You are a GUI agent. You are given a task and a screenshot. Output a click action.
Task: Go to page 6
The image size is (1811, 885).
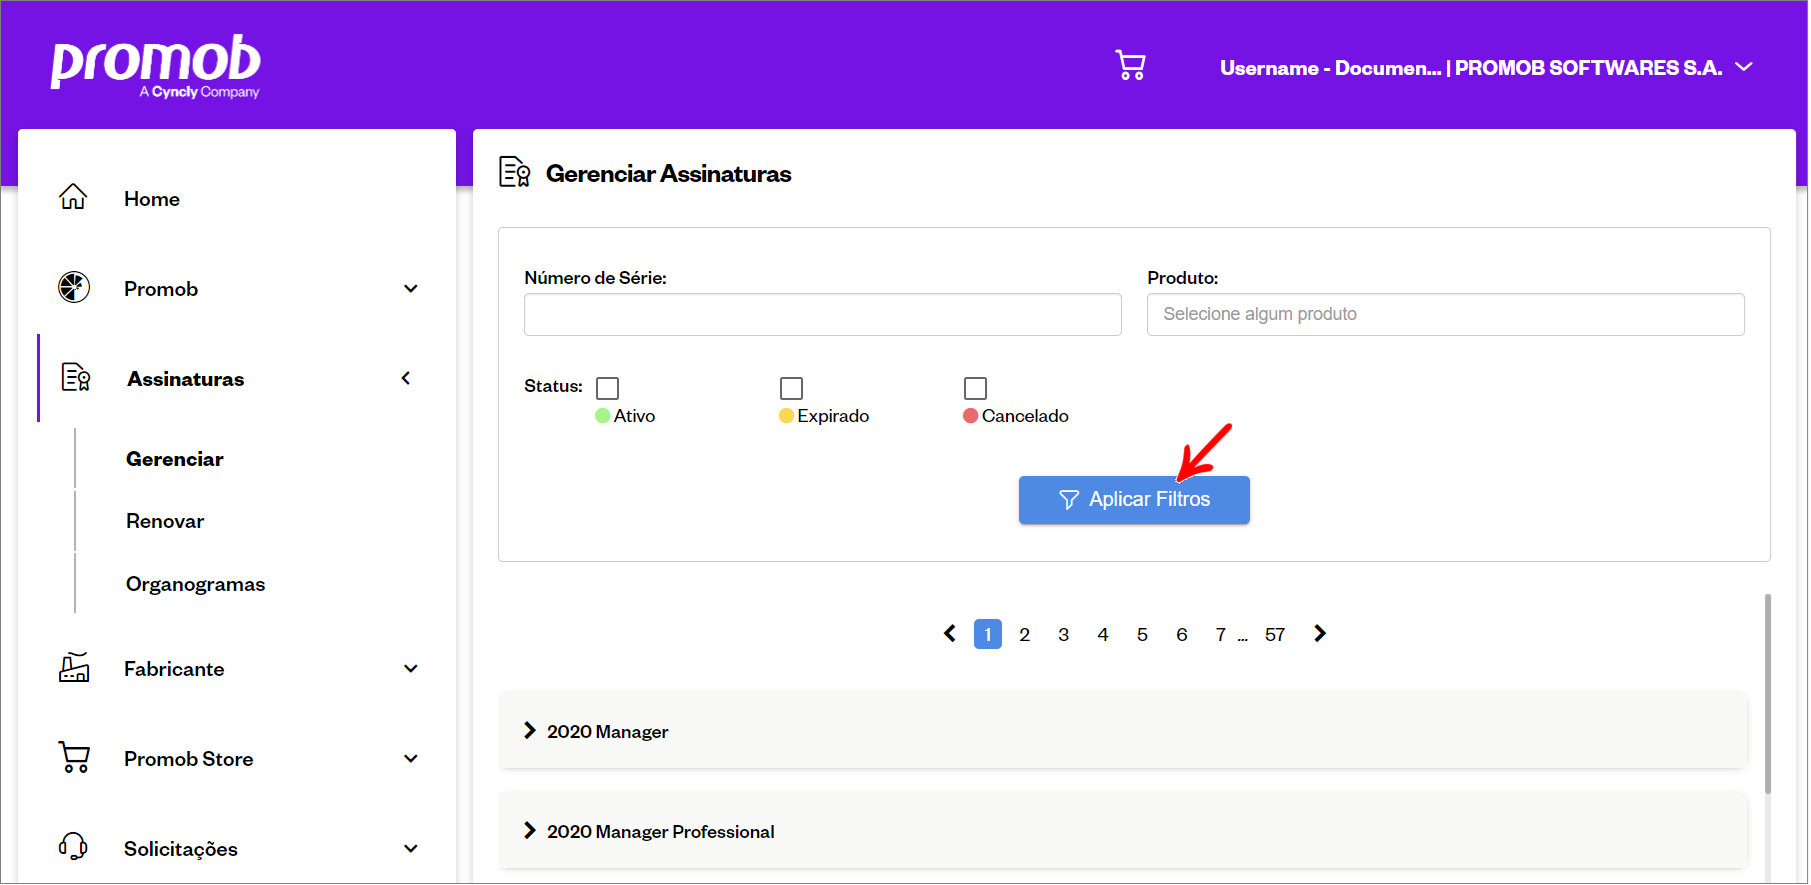tap(1182, 634)
